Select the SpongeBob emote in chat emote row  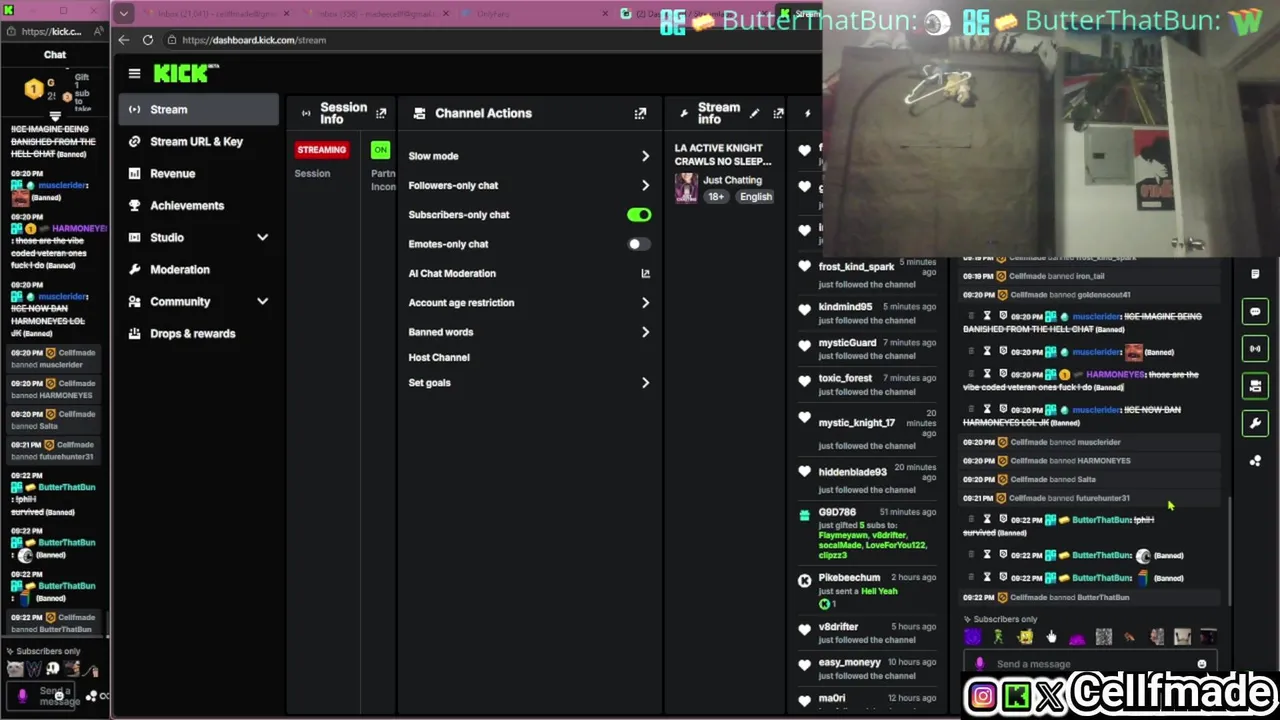coord(1025,637)
